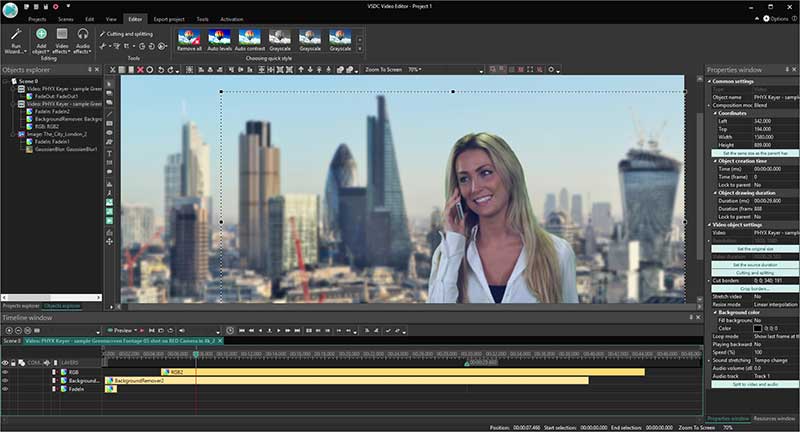Collapse the Coordinates section in properties
This screenshot has width=800, height=432.
[715, 113]
